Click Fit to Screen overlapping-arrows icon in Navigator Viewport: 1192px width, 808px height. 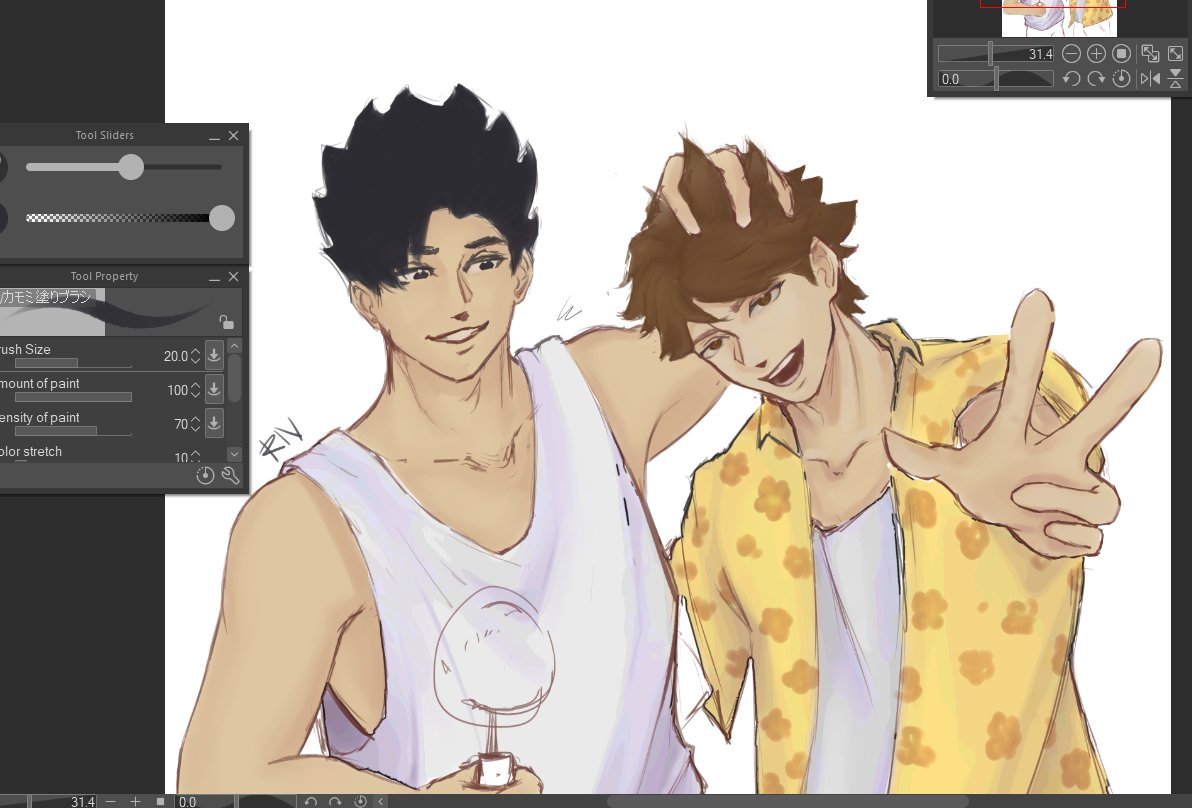pos(1150,54)
